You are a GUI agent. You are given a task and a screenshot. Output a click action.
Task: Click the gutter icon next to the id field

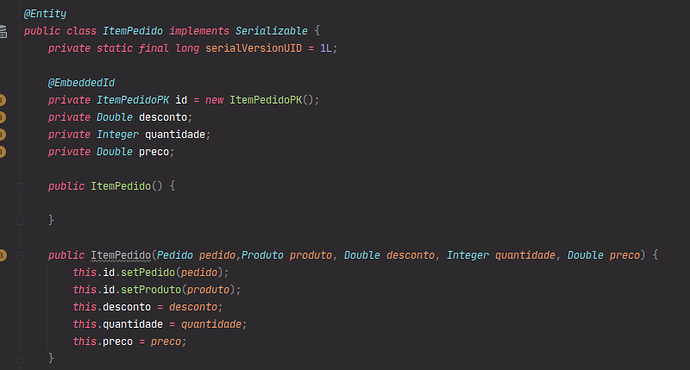(2, 100)
